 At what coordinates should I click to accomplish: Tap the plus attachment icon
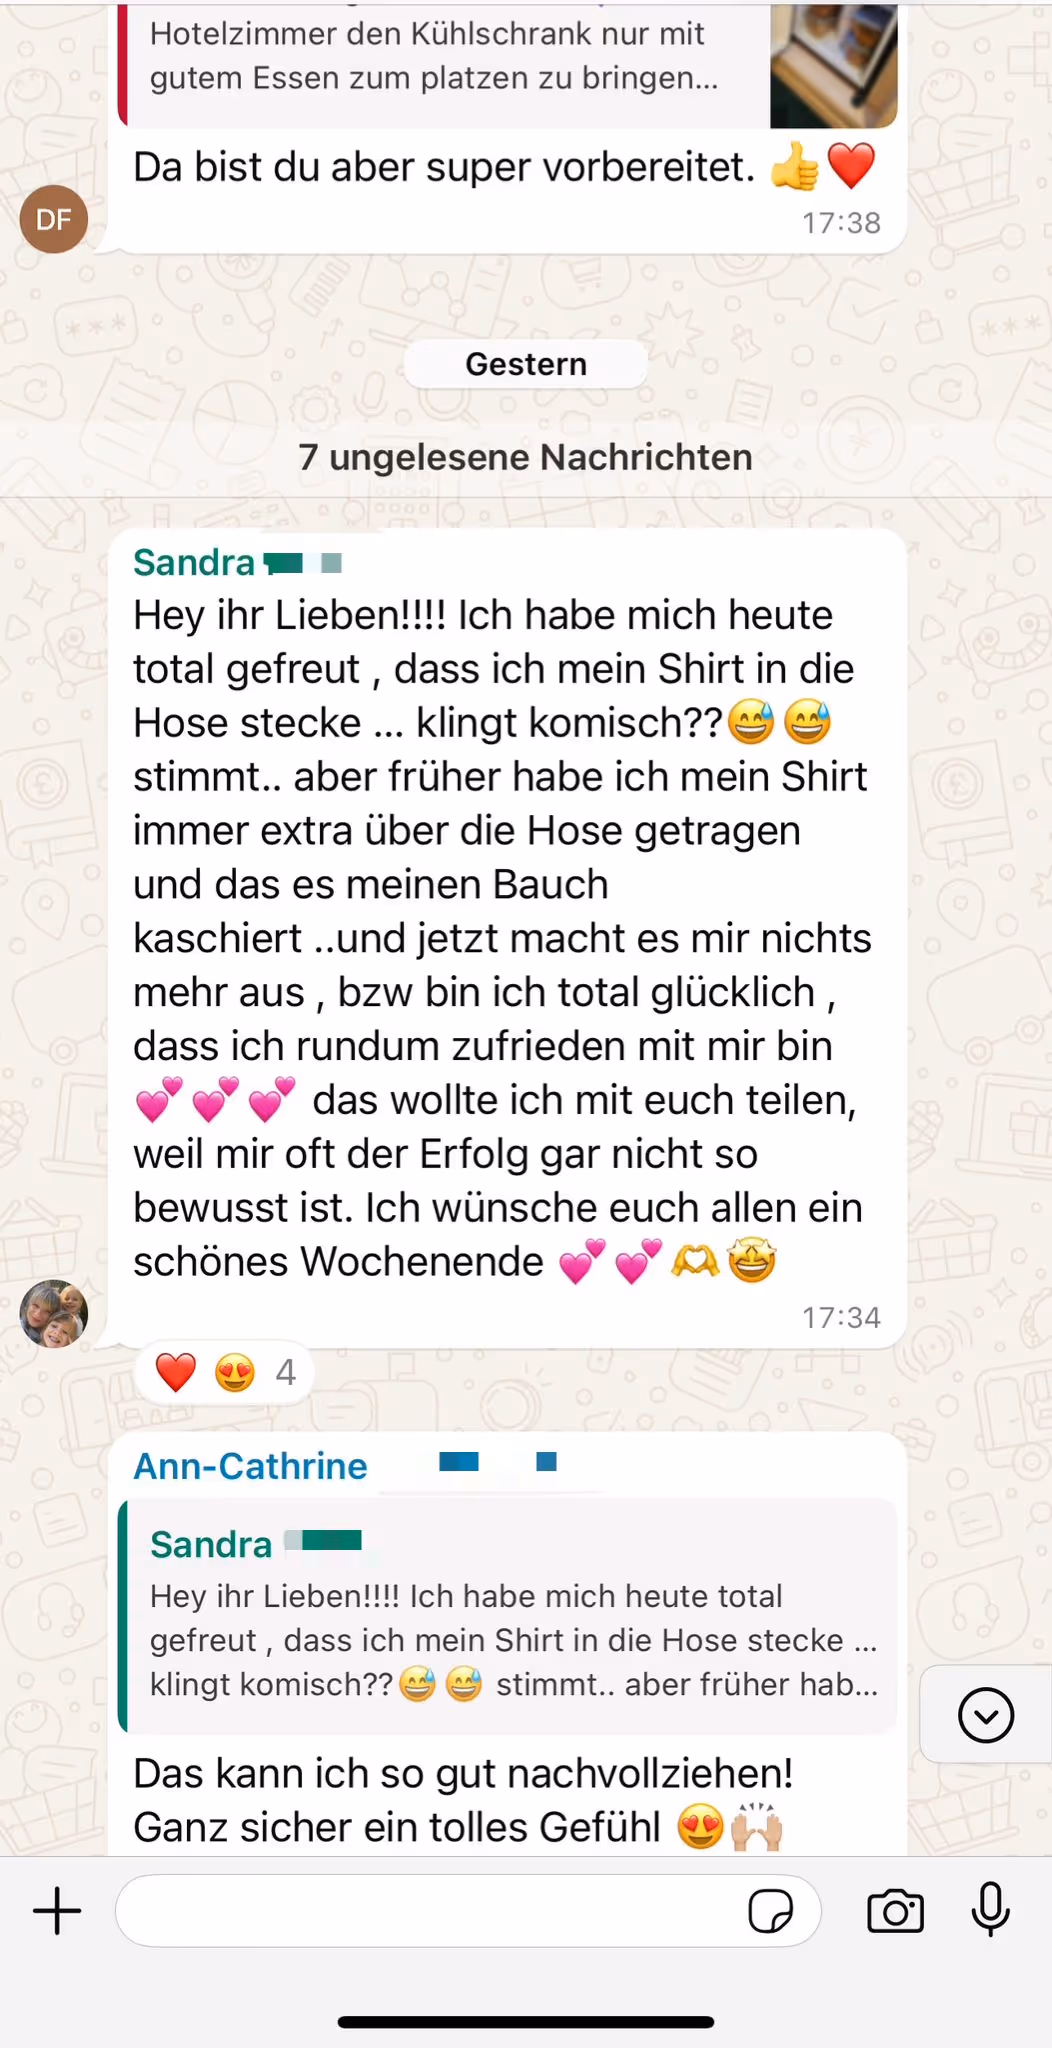pyautogui.click(x=57, y=1911)
